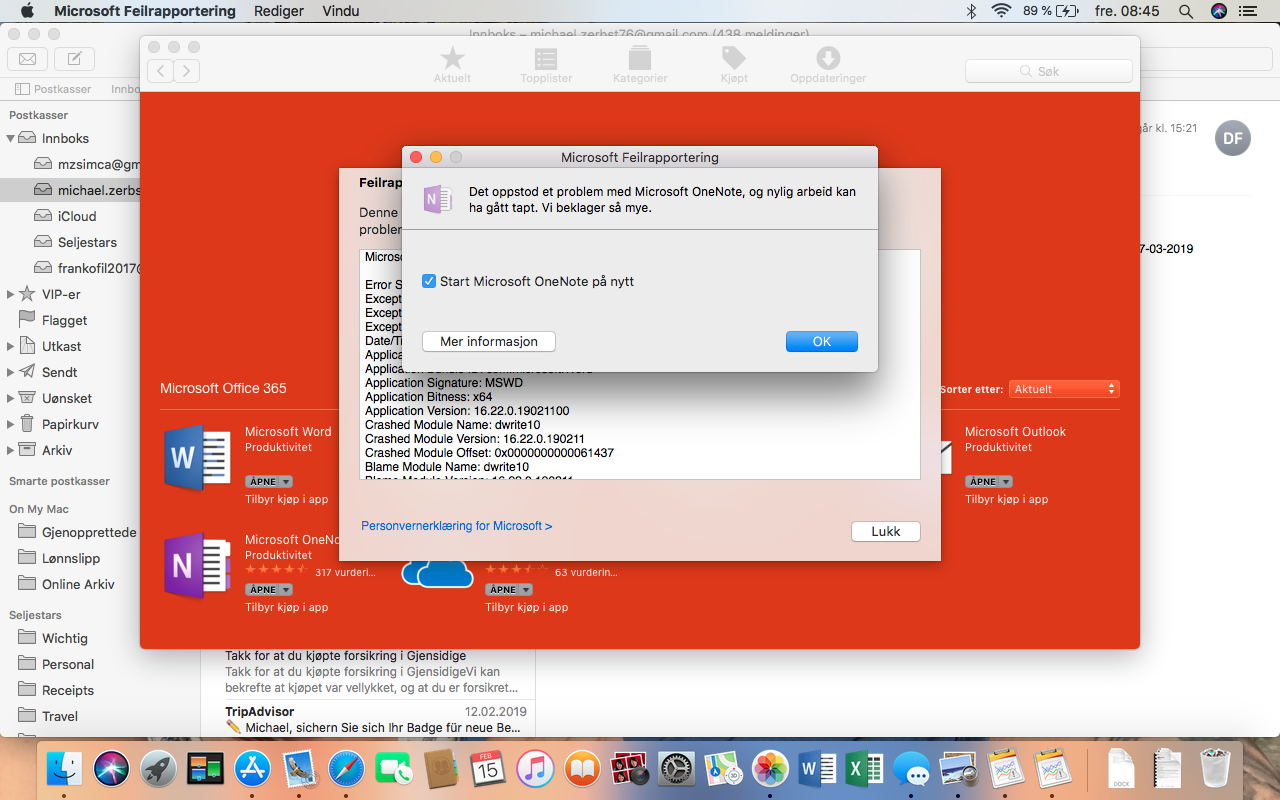Open the Vindu menu
Viewport: 1280px width, 800px height.
coord(341,11)
